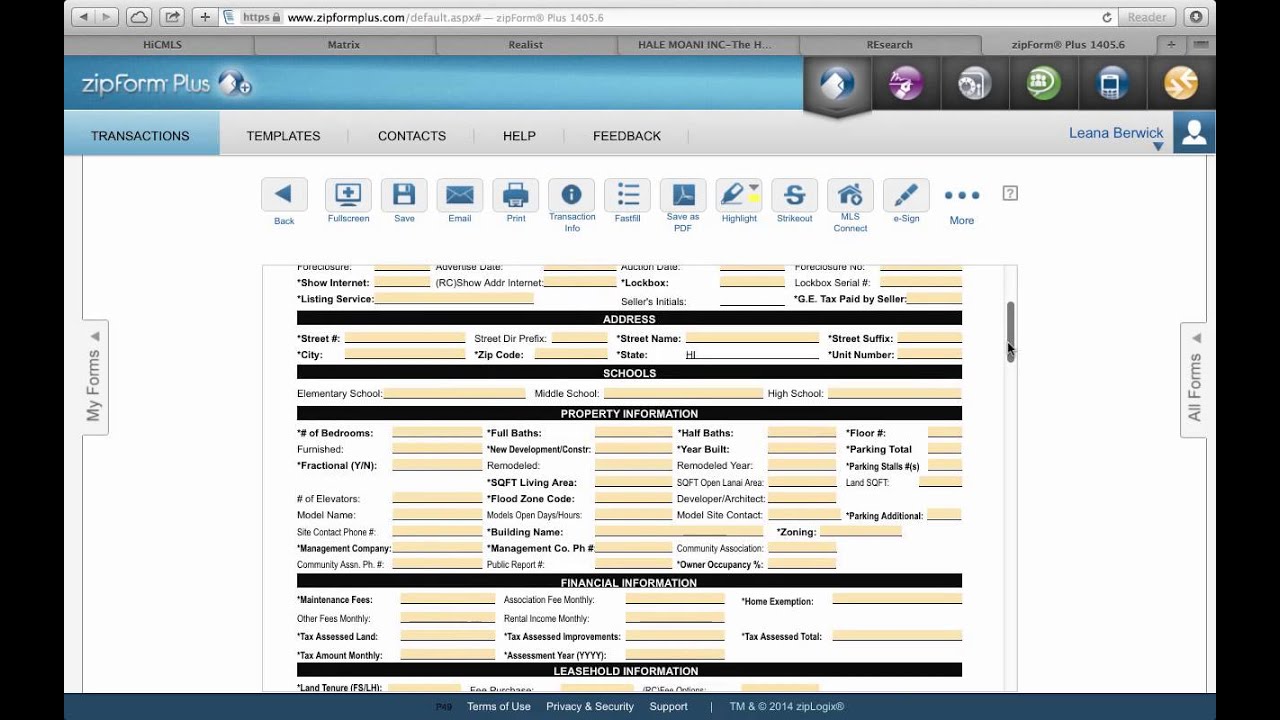Switch to the Matrix browser tab
This screenshot has width=1280, height=720.
(x=344, y=45)
